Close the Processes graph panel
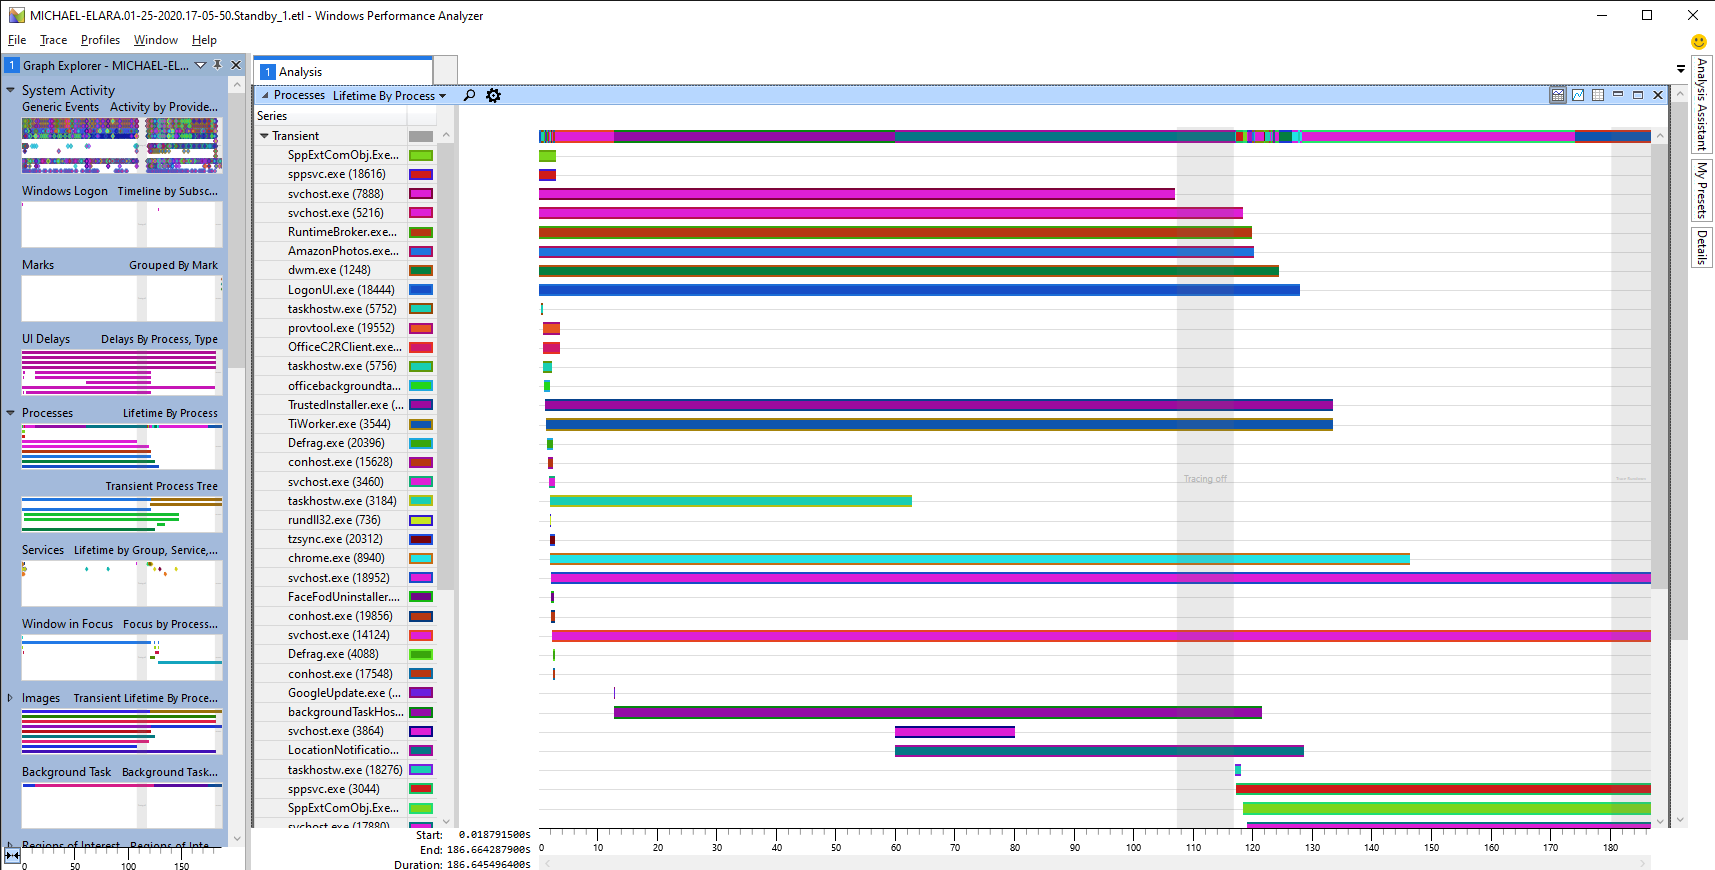 [x=1658, y=95]
